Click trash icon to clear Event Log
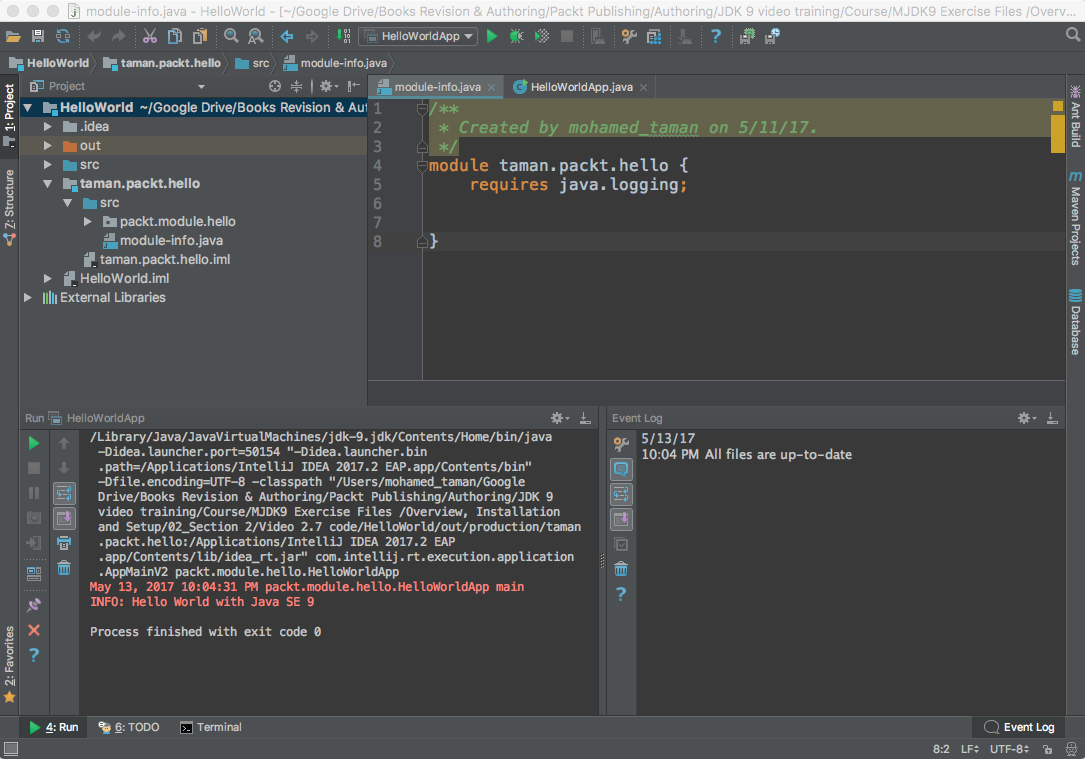The width and height of the screenshot is (1085, 759). [621, 569]
